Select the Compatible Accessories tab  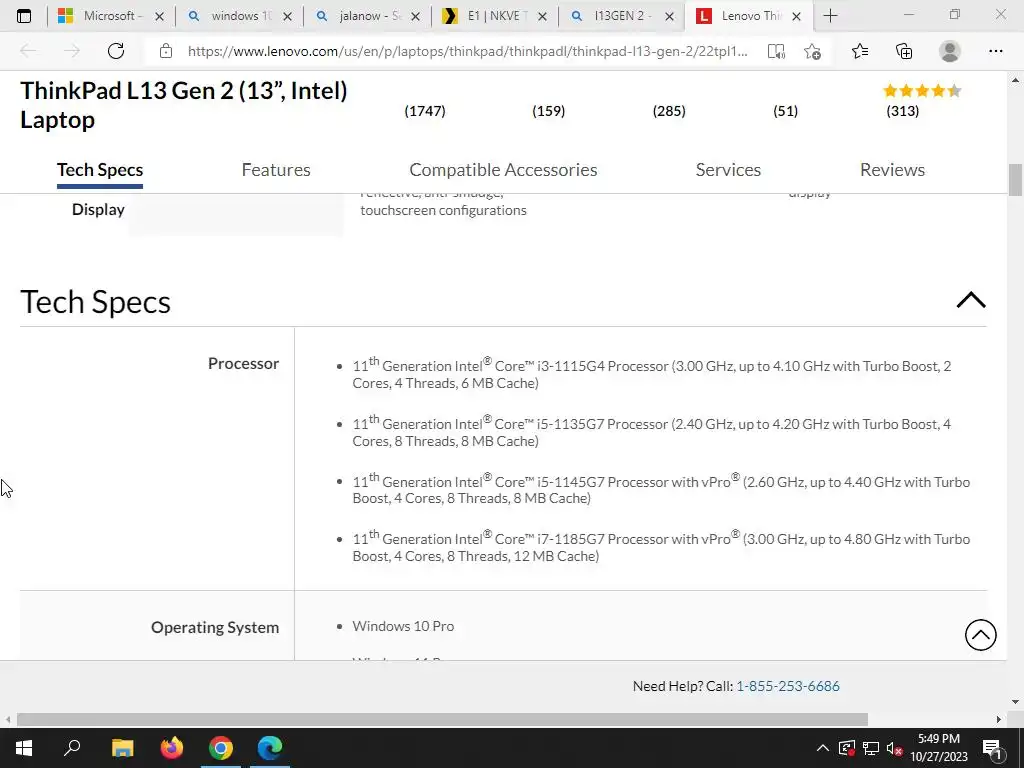[x=504, y=170]
